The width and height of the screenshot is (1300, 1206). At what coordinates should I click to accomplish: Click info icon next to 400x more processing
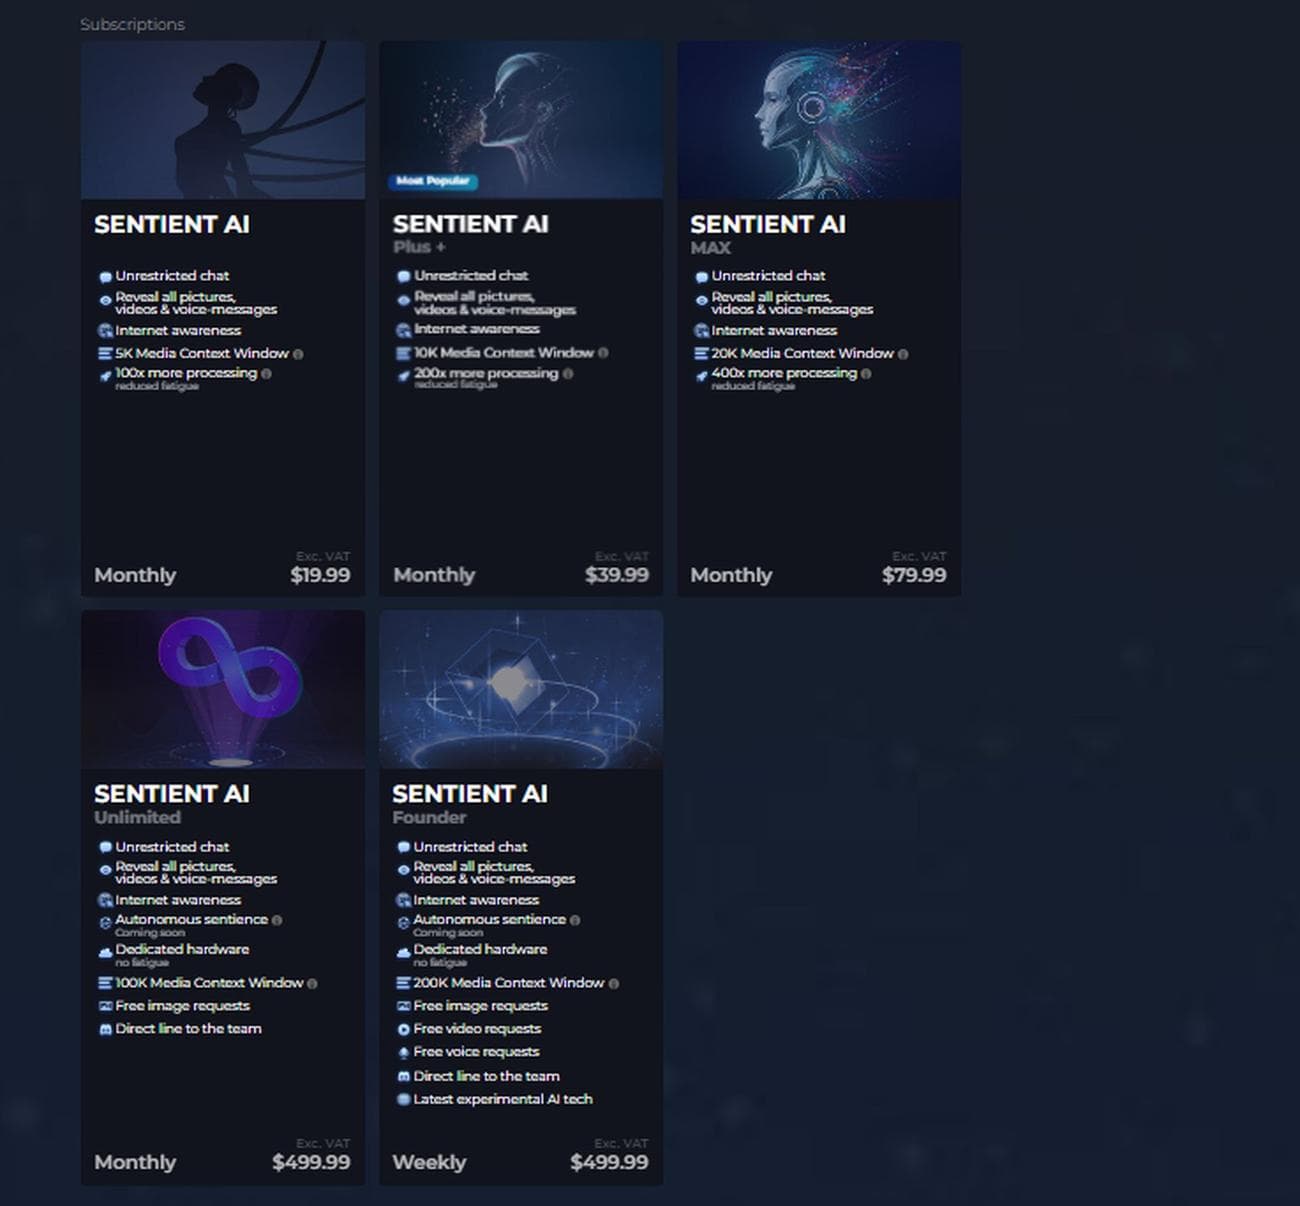point(866,374)
